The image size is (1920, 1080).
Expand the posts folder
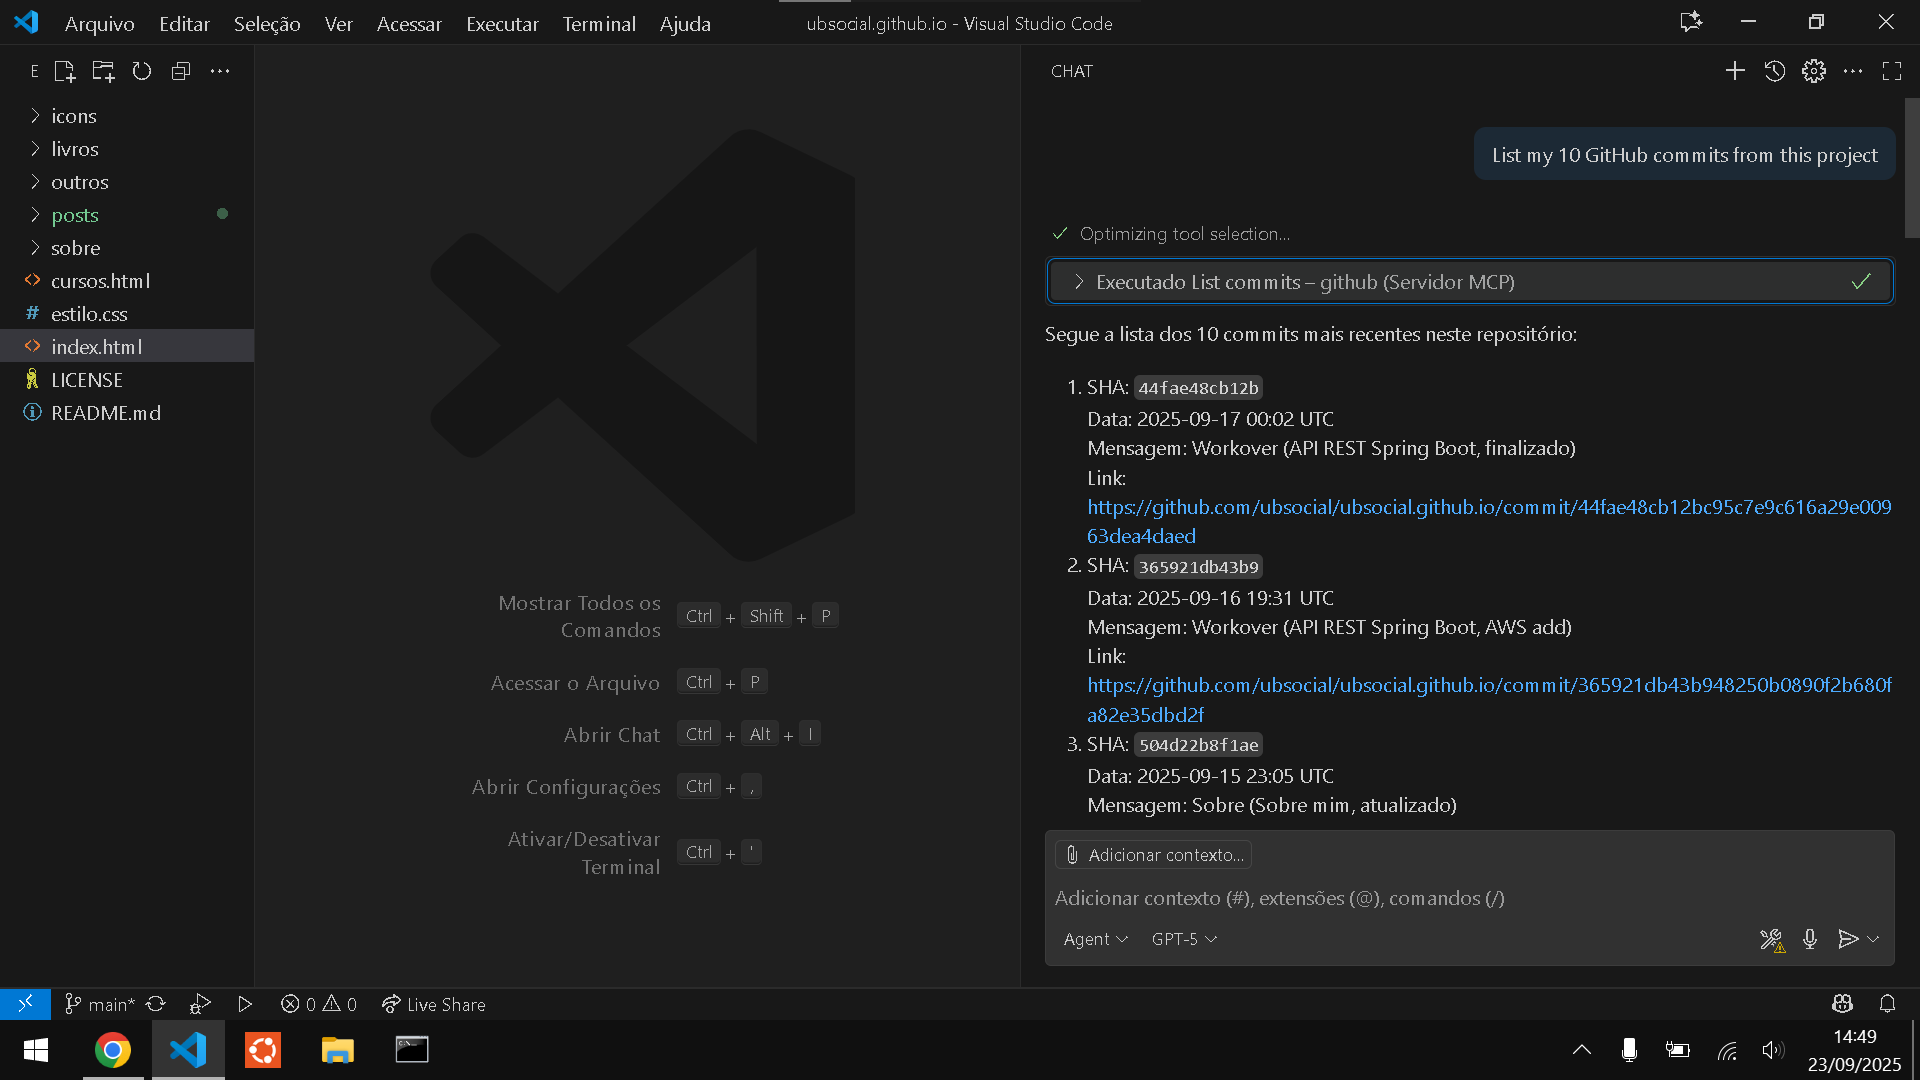75,215
